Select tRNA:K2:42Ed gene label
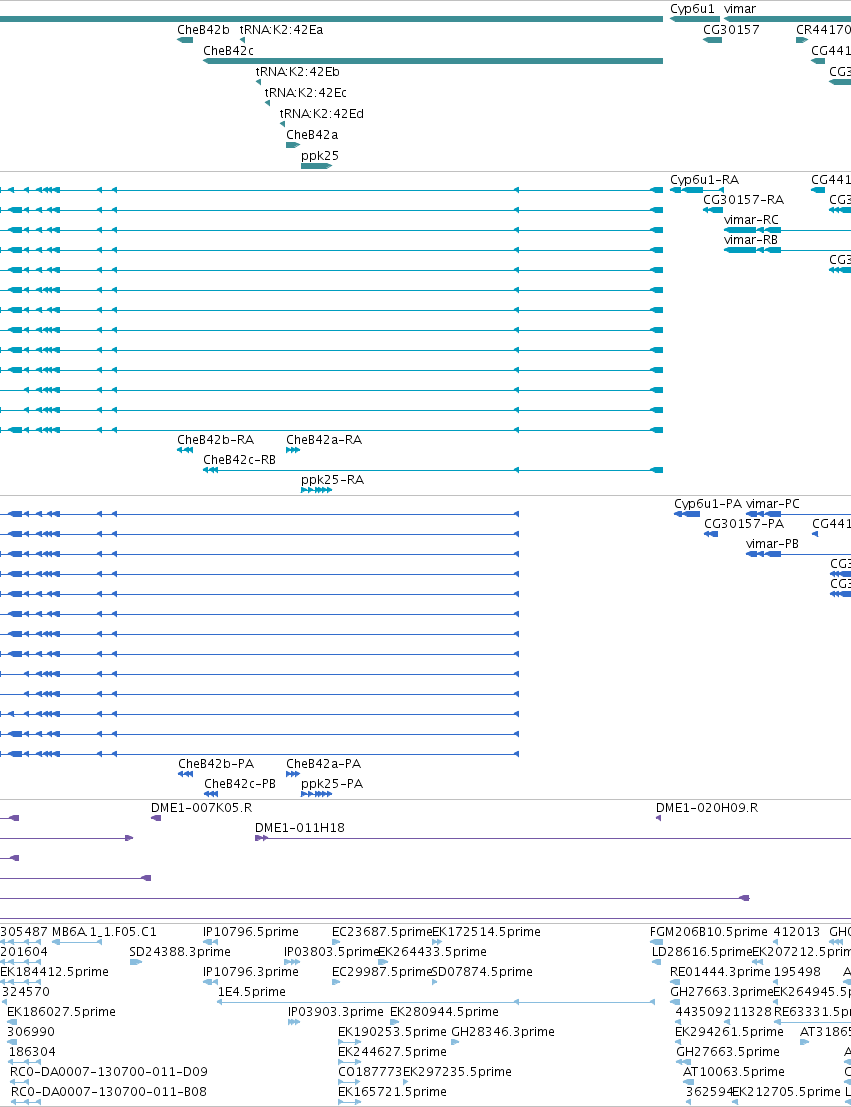The width and height of the screenshot is (851, 1107). pyautogui.click(x=321, y=114)
